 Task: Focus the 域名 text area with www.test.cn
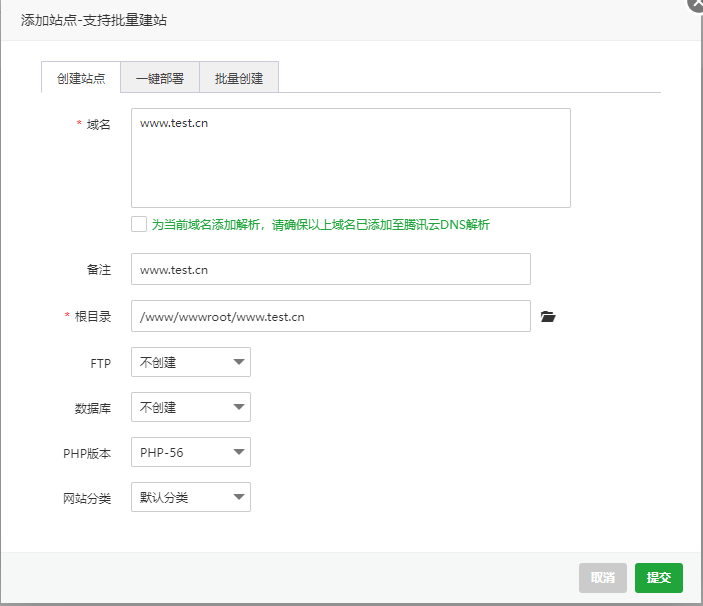pos(351,158)
